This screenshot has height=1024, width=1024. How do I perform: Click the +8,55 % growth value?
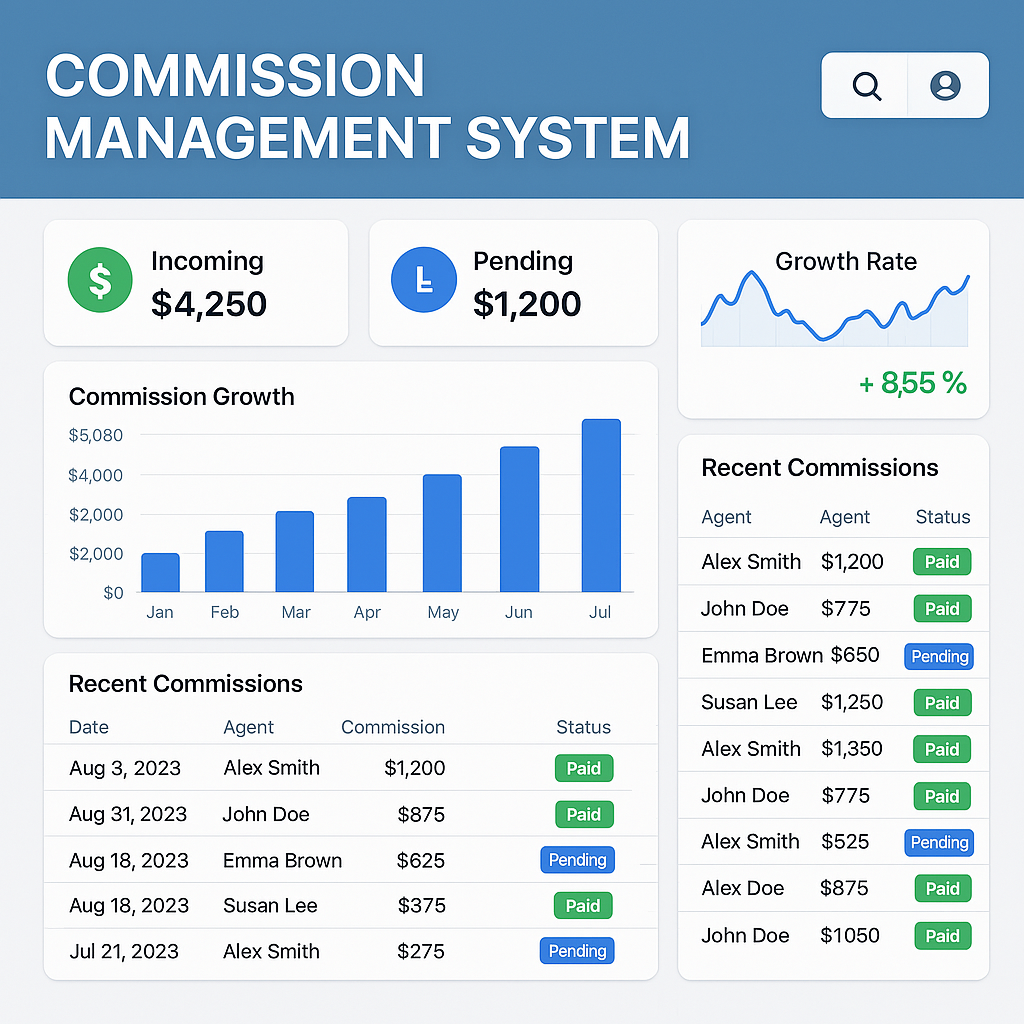(913, 383)
